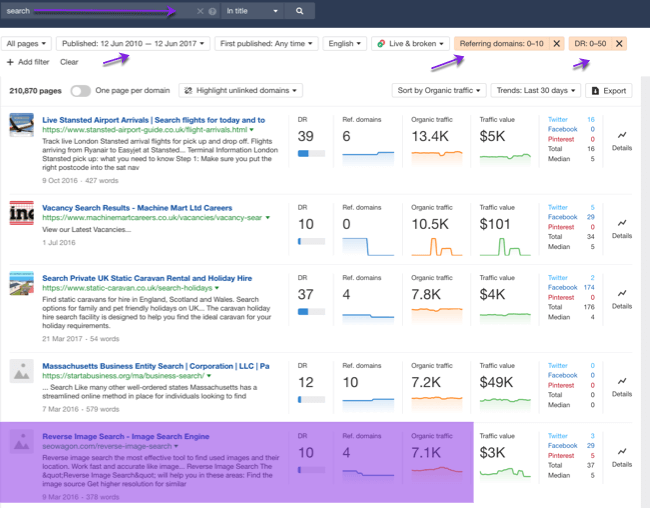Image resolution: width=650 pixels, height=508 pixels.
Task: Expand the Sort by Organic traffic dropdown
Action: coord(438,90)
